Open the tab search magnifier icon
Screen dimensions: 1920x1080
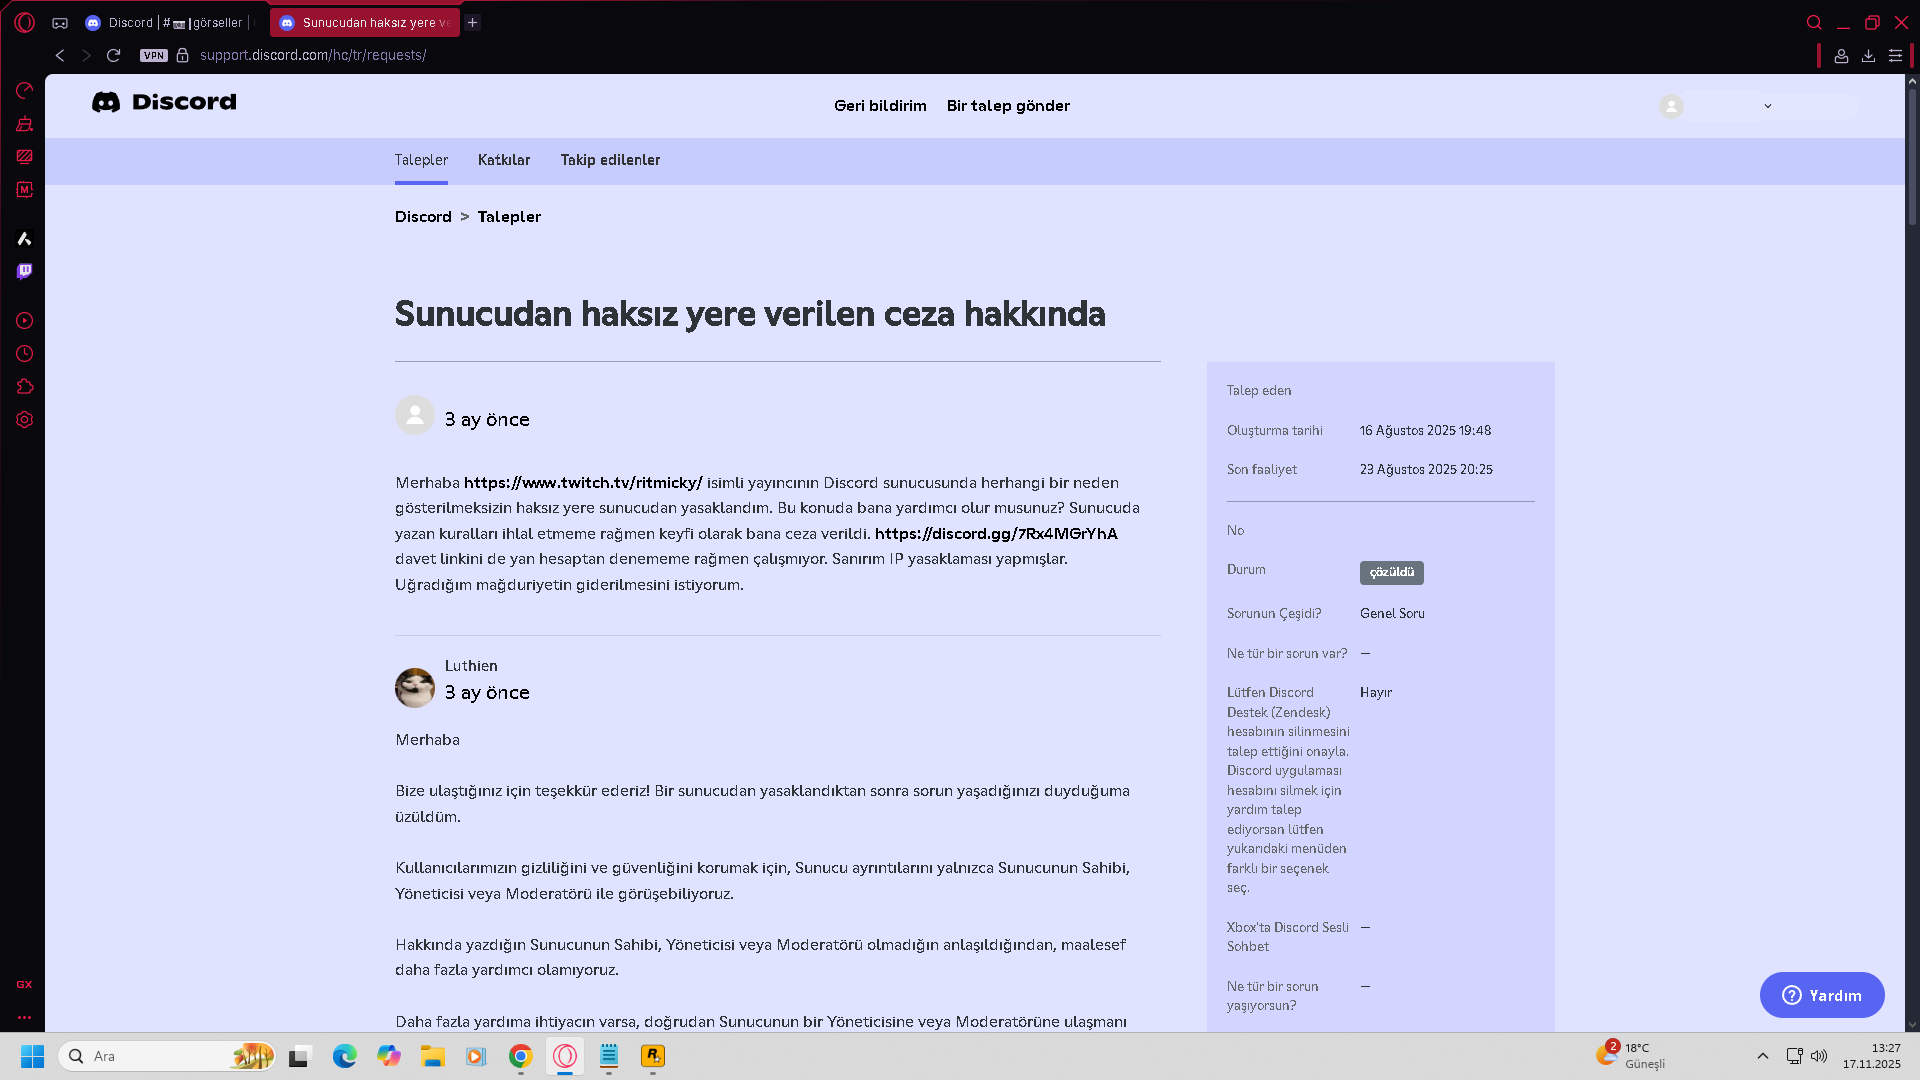click(x=1814, y=23)
